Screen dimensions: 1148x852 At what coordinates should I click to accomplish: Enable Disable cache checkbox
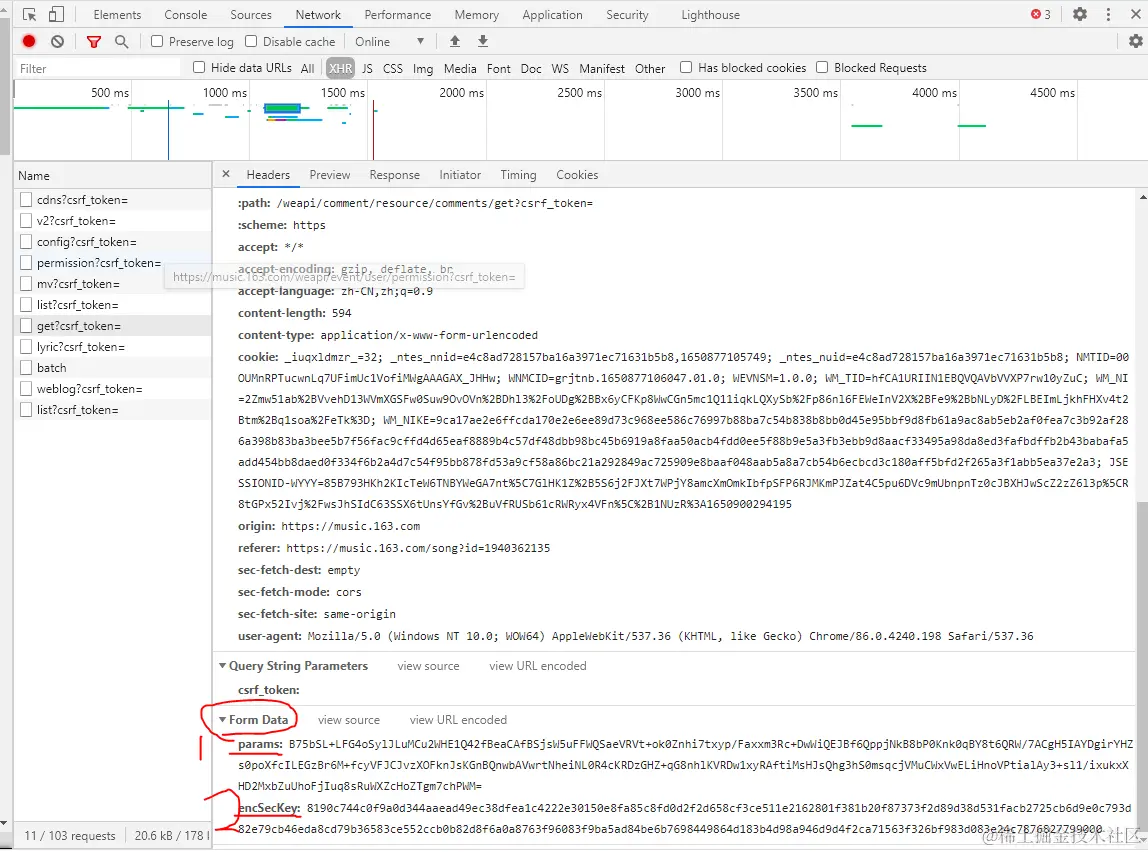(251, 42)
